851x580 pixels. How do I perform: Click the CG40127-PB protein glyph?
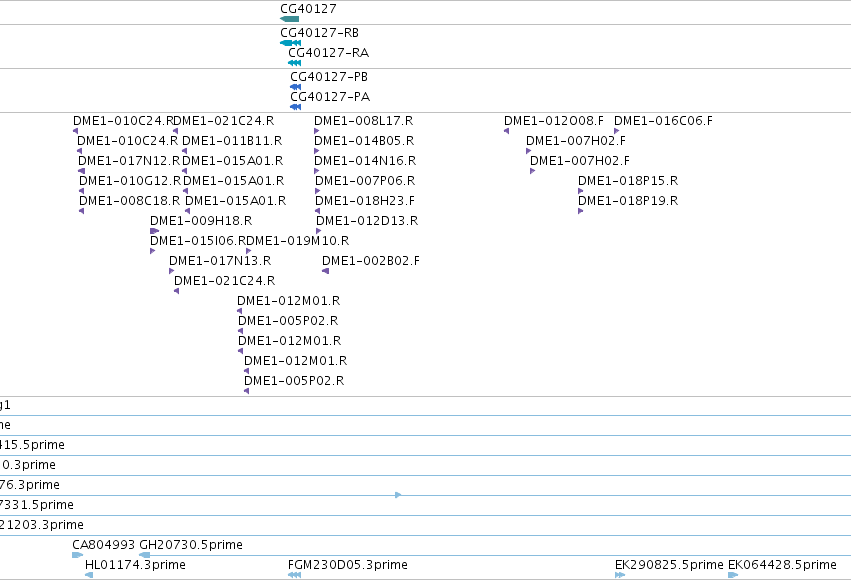tap(295, 87)
